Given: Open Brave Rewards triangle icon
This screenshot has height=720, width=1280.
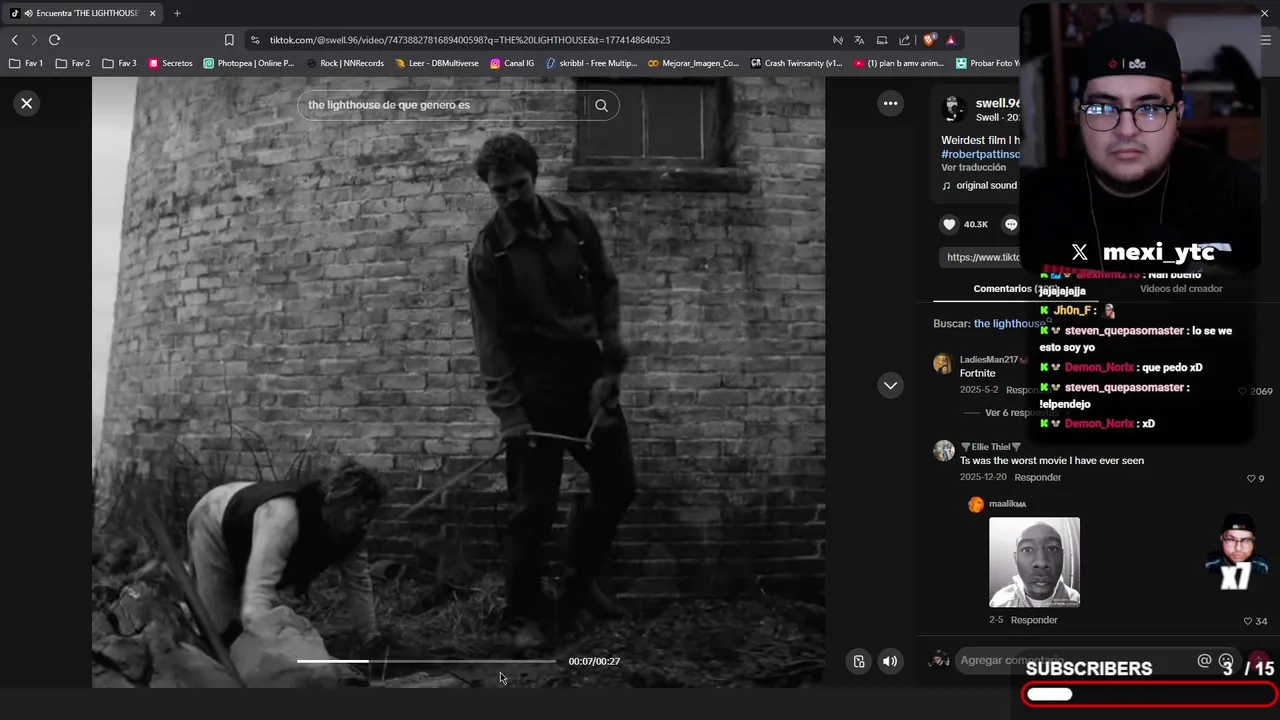Looking at the screenshot, I should [x=950, y=40].
